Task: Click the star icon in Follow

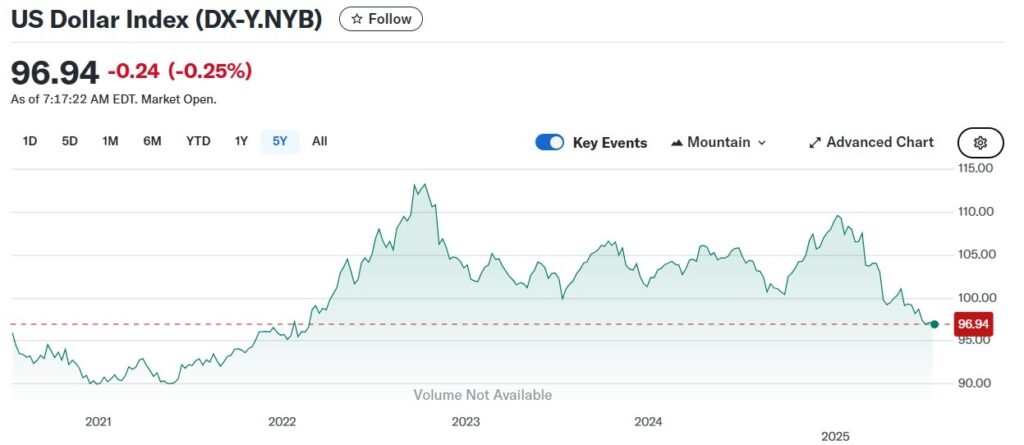Action: pyautogui.click(x=357, y=19)
